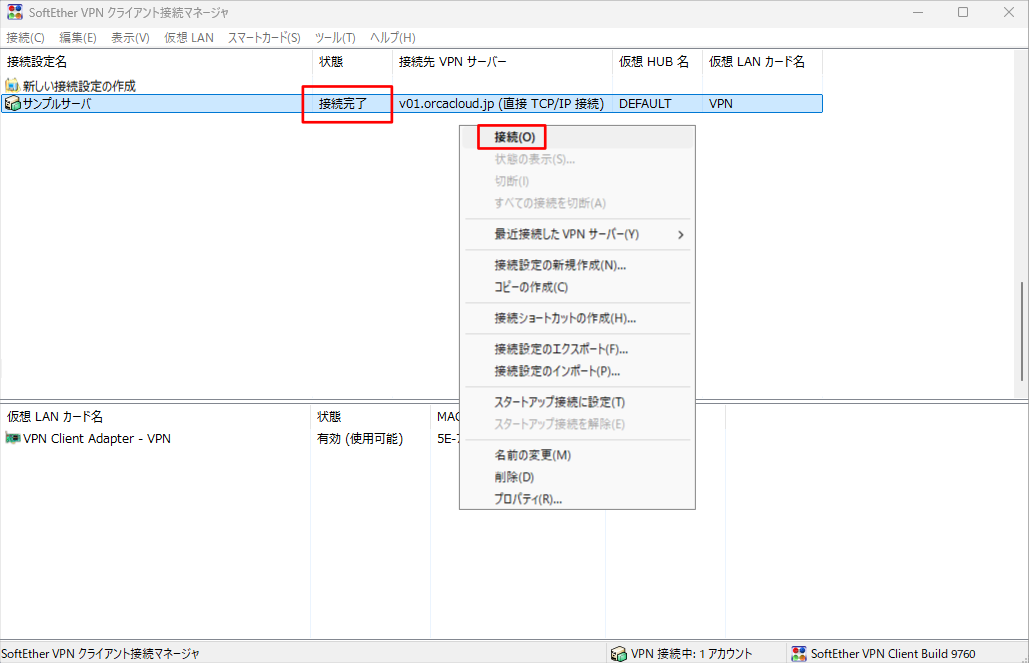
Task: Choose 接続設定のインポート(P)...
Action: click(x=557, y=372)
